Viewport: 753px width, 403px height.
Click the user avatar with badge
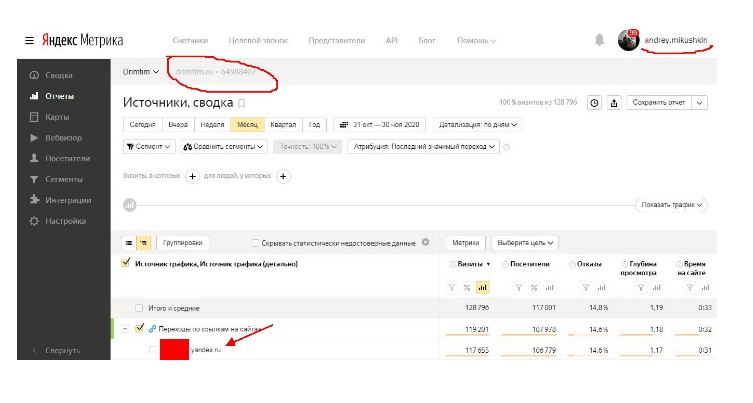point(628,40)
